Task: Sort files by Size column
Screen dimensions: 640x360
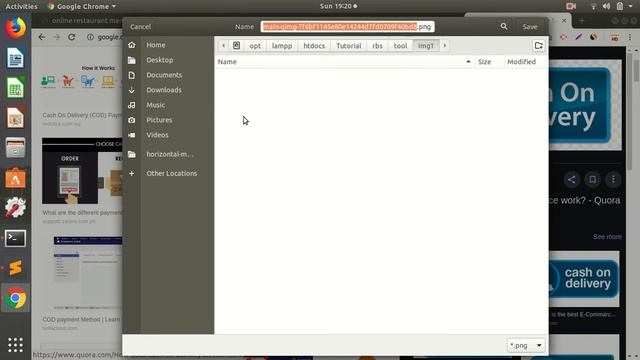Action: click(484, 62)
